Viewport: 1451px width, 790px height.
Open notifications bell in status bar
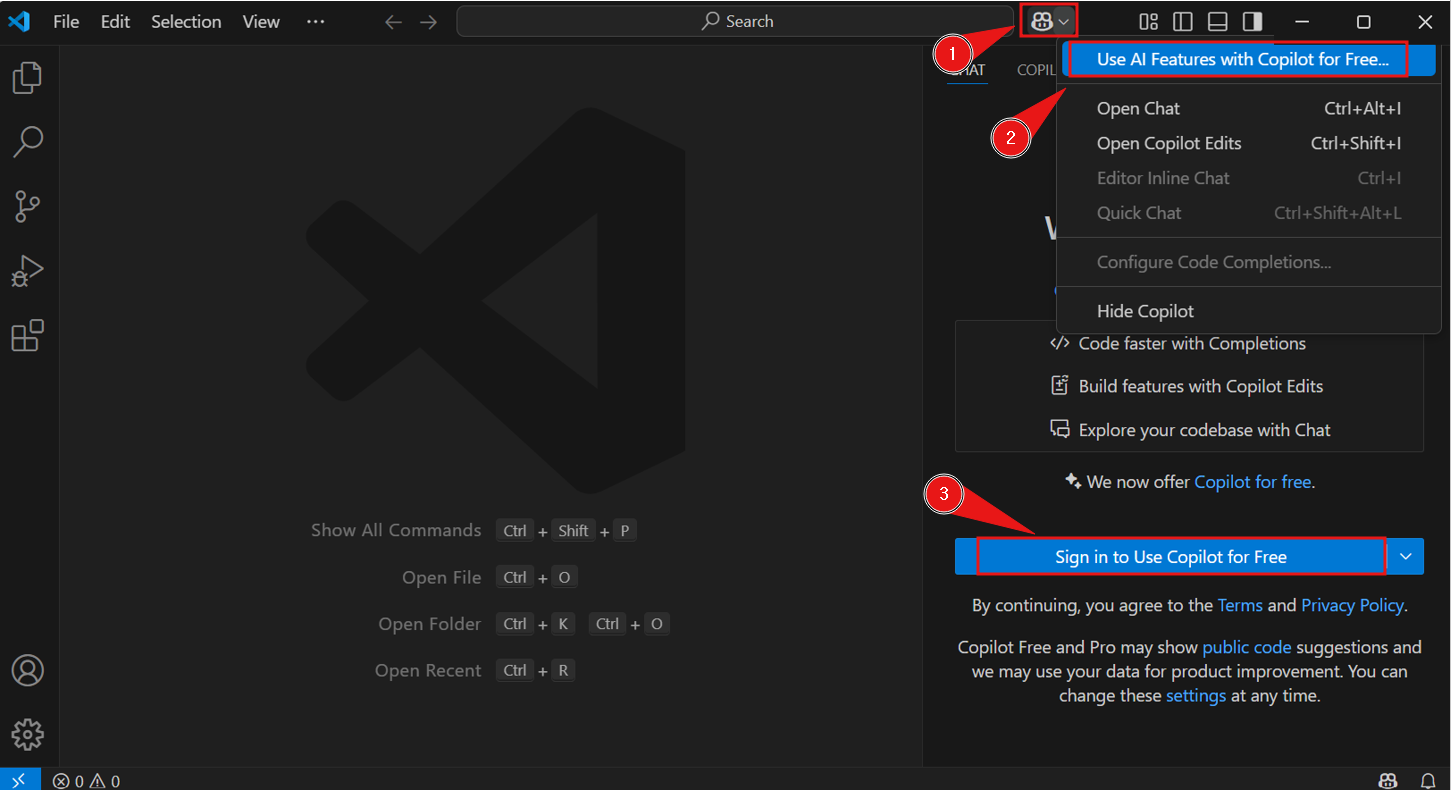[x=1428, y=780]
